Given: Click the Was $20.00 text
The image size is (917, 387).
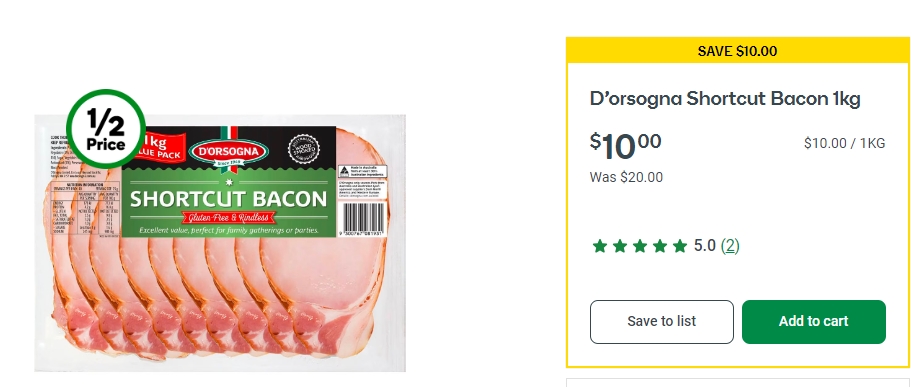Looking at the screenshot, I should [x=626, y=177].
